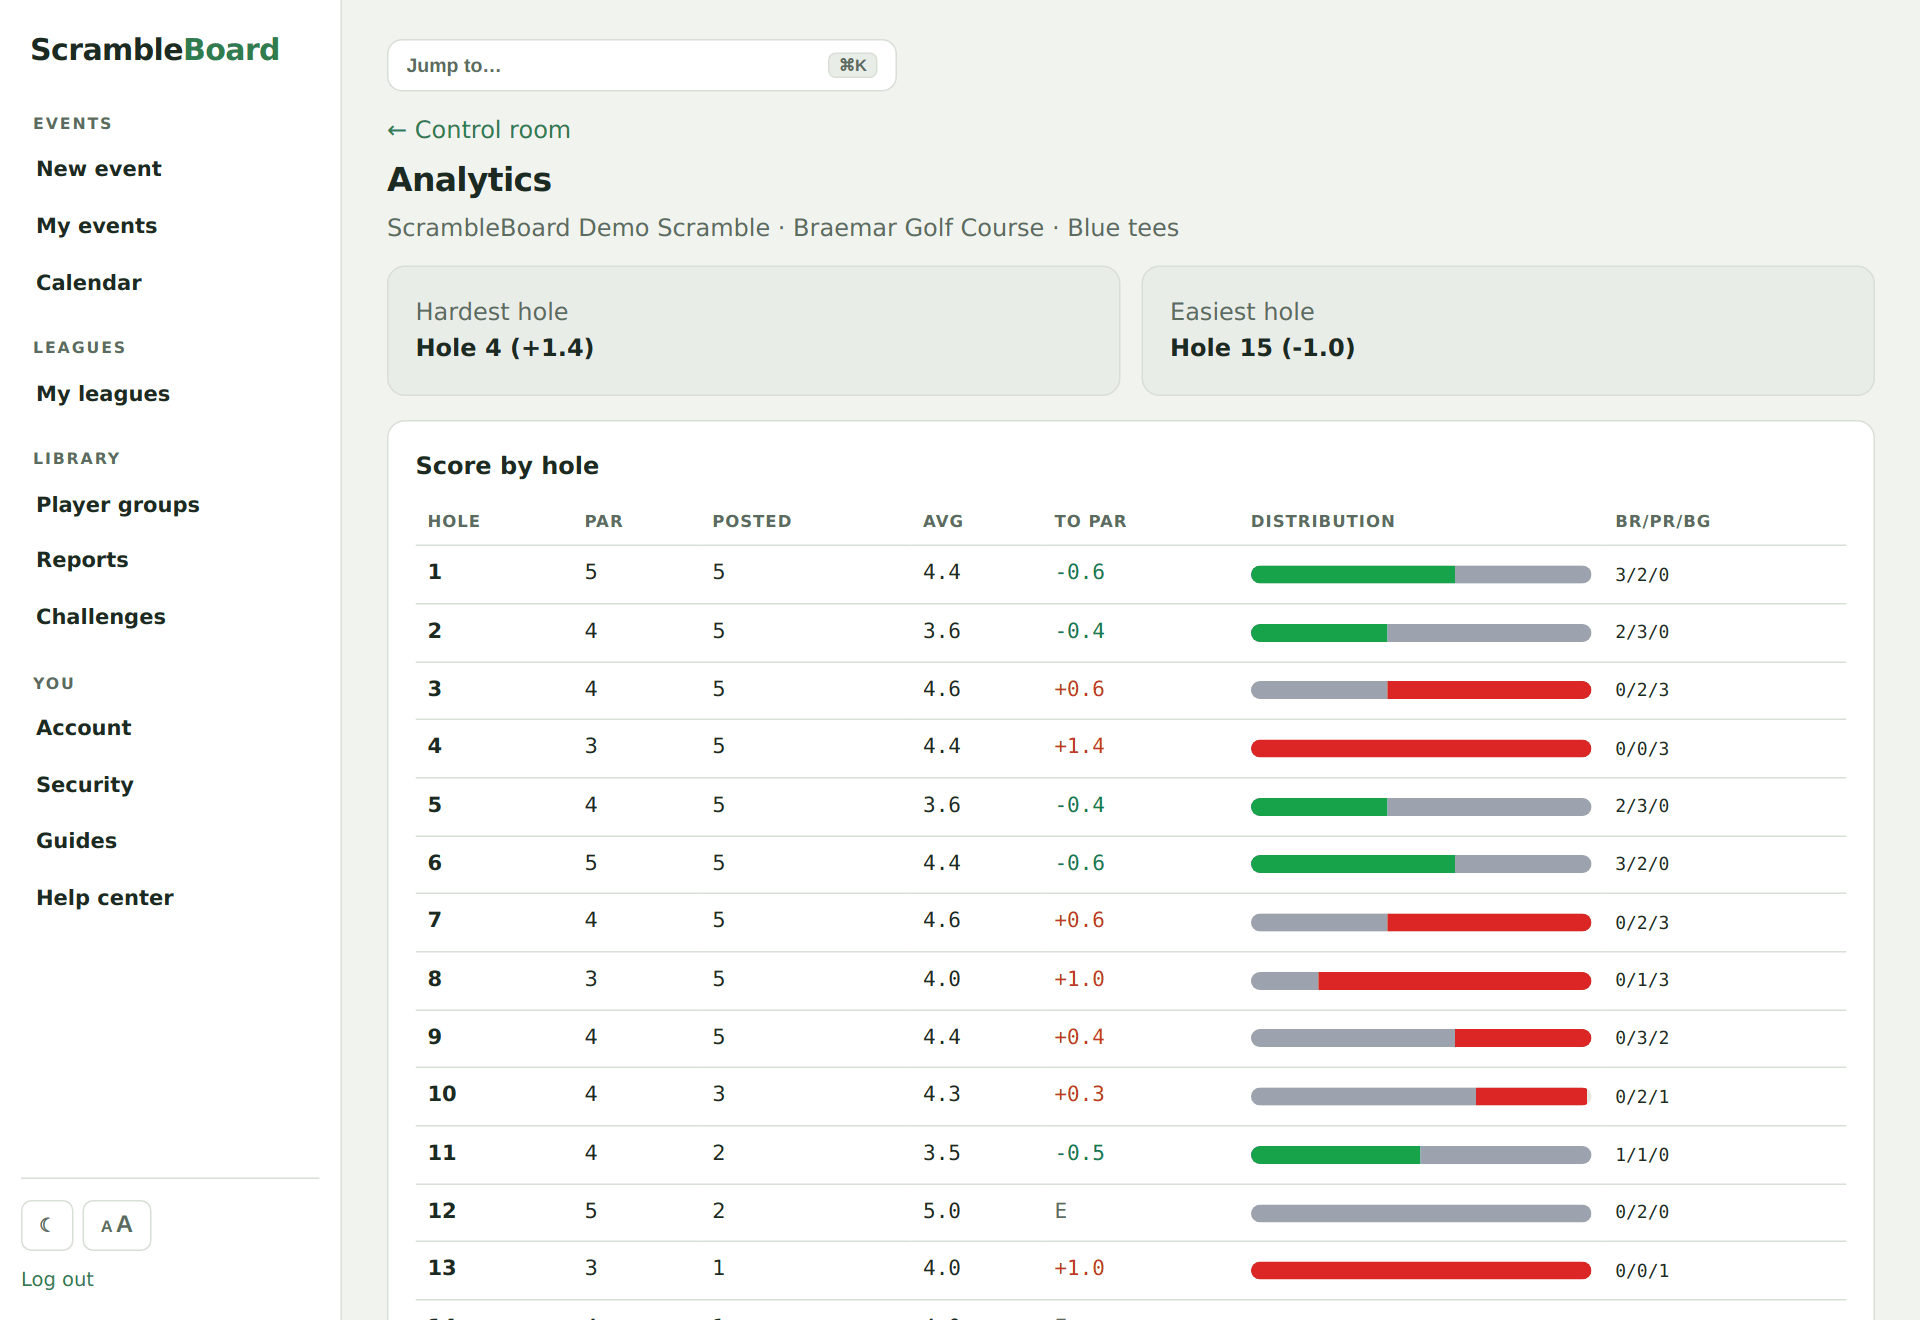Select hole number 1 row label

[434, 572]
